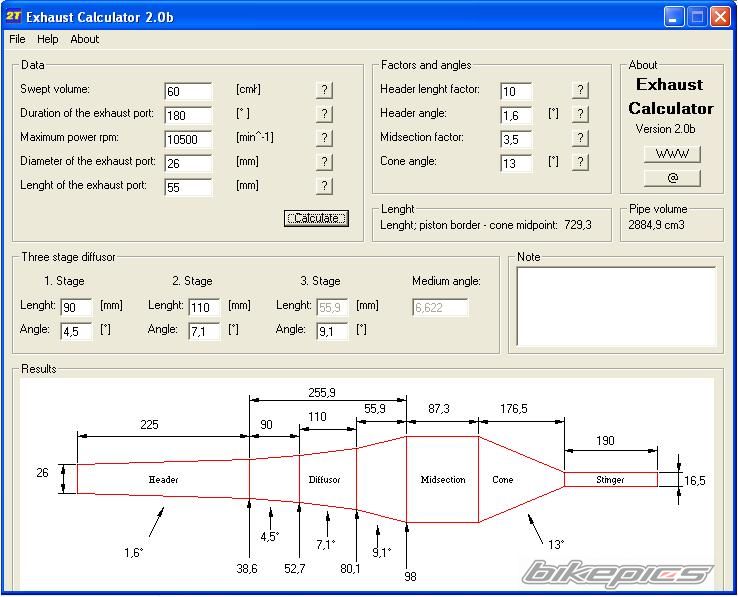Click the 52,7 diameter value
738x597 pixels.
295,569
